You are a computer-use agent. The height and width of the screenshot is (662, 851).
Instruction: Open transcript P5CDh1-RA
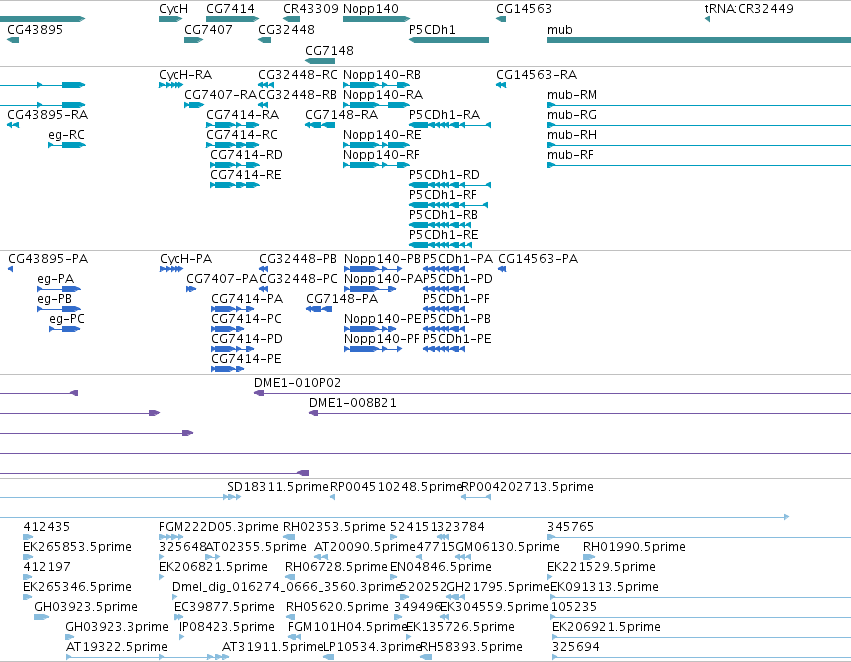coord(450,125)
